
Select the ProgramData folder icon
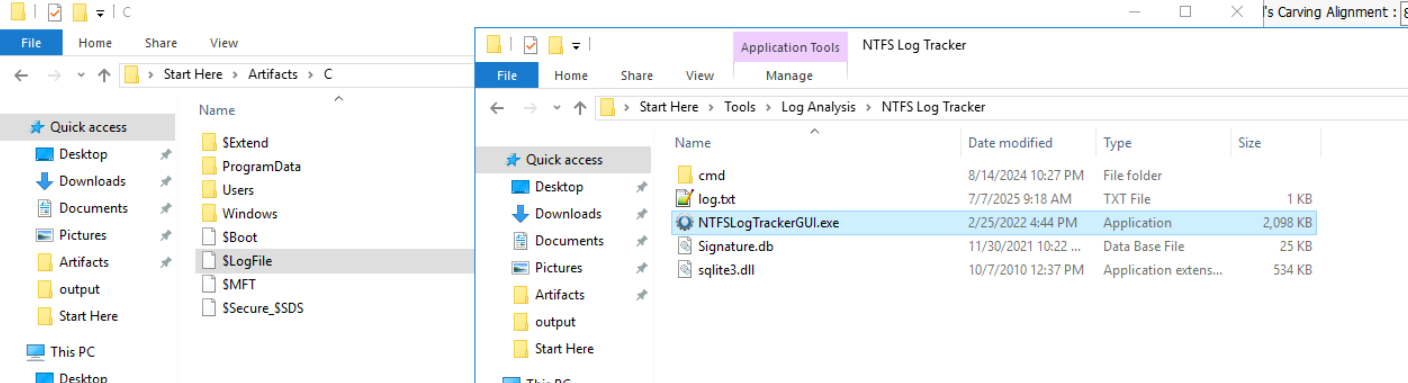[208, 166]
